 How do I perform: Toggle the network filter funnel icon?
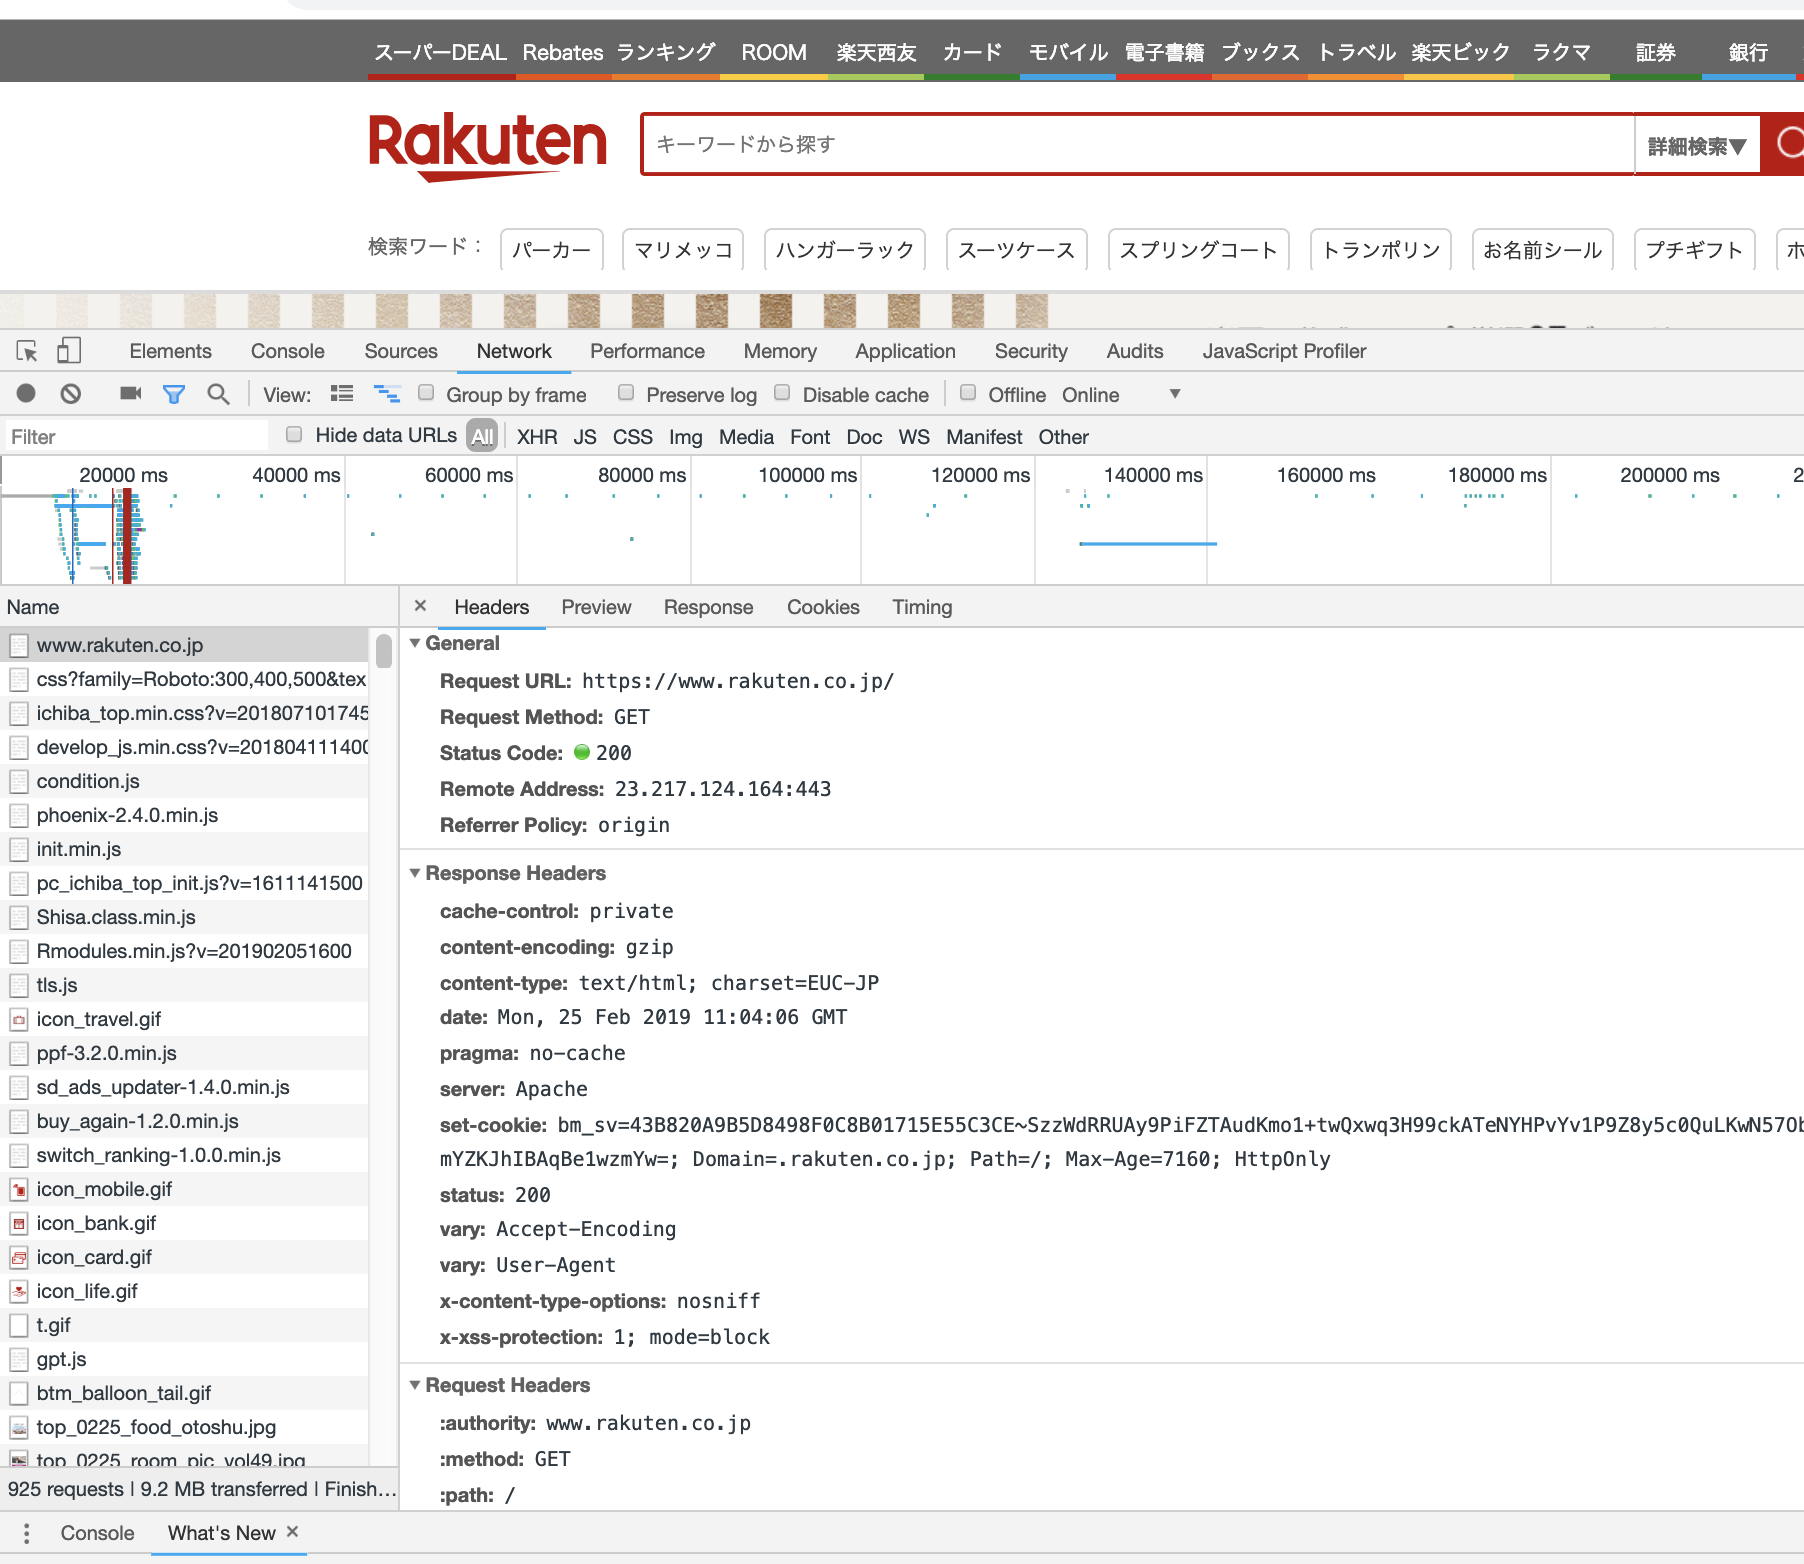click(x=174, y=394)
